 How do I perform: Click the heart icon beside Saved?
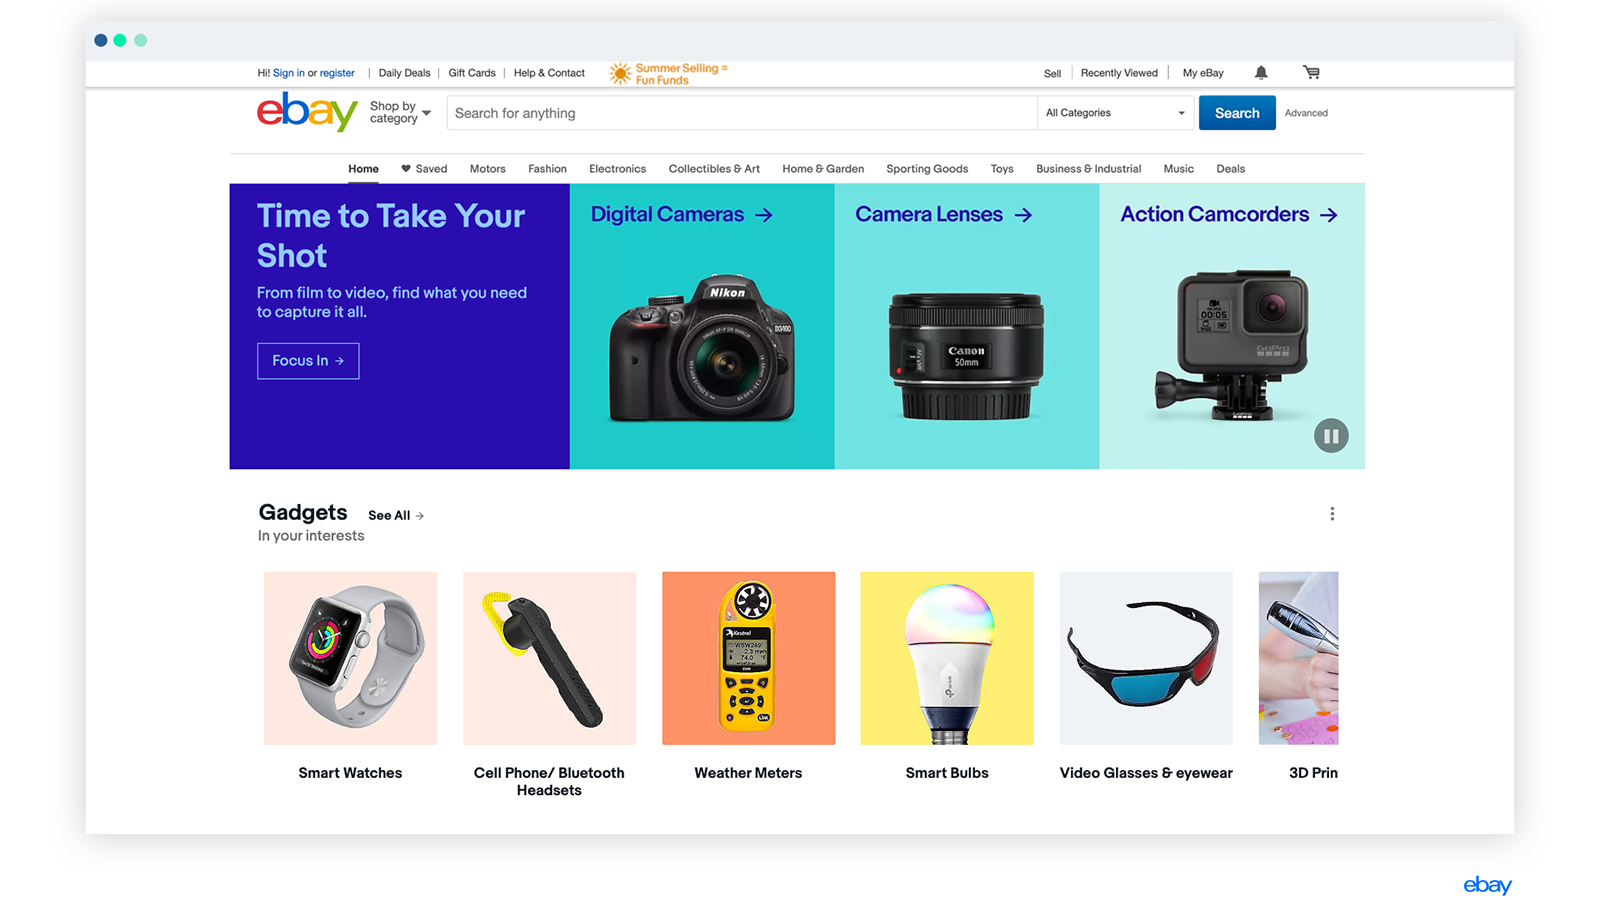(x=406, y=169)
